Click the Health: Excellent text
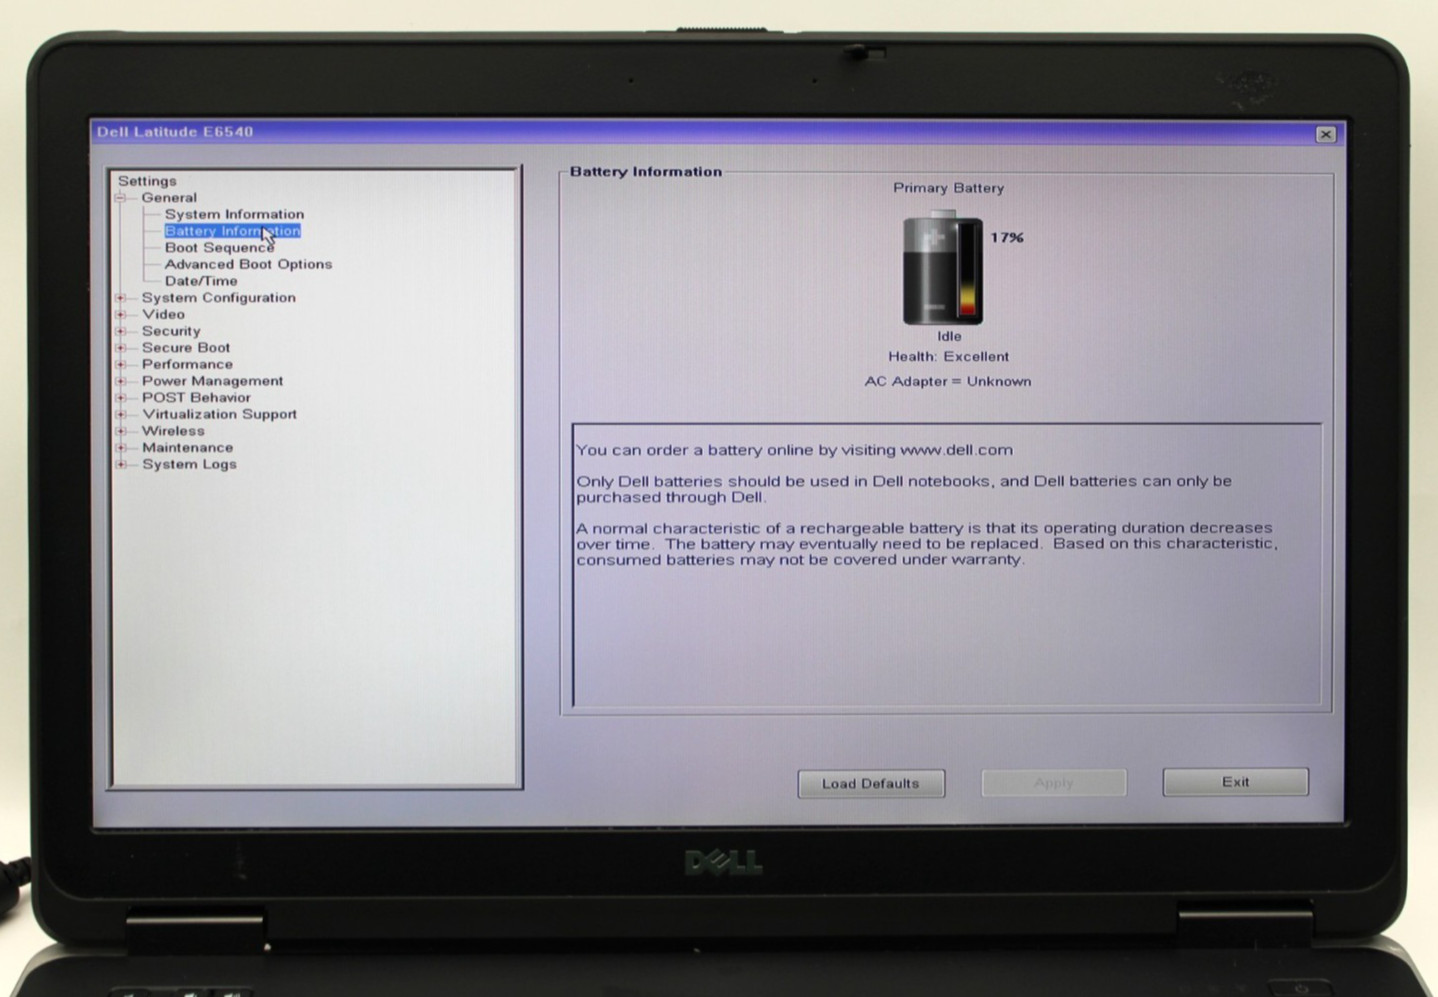 (x=949, y=357)
